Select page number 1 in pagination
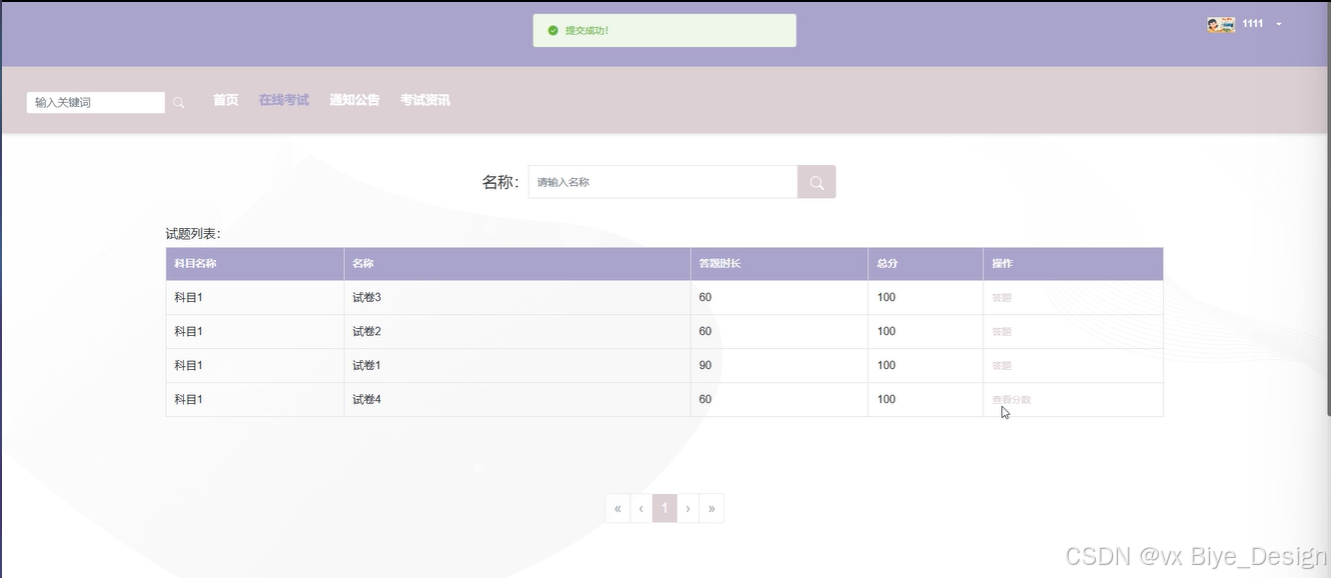This screenshot has height=578, width=1331. pyautogui.click(x=665, y=508)
